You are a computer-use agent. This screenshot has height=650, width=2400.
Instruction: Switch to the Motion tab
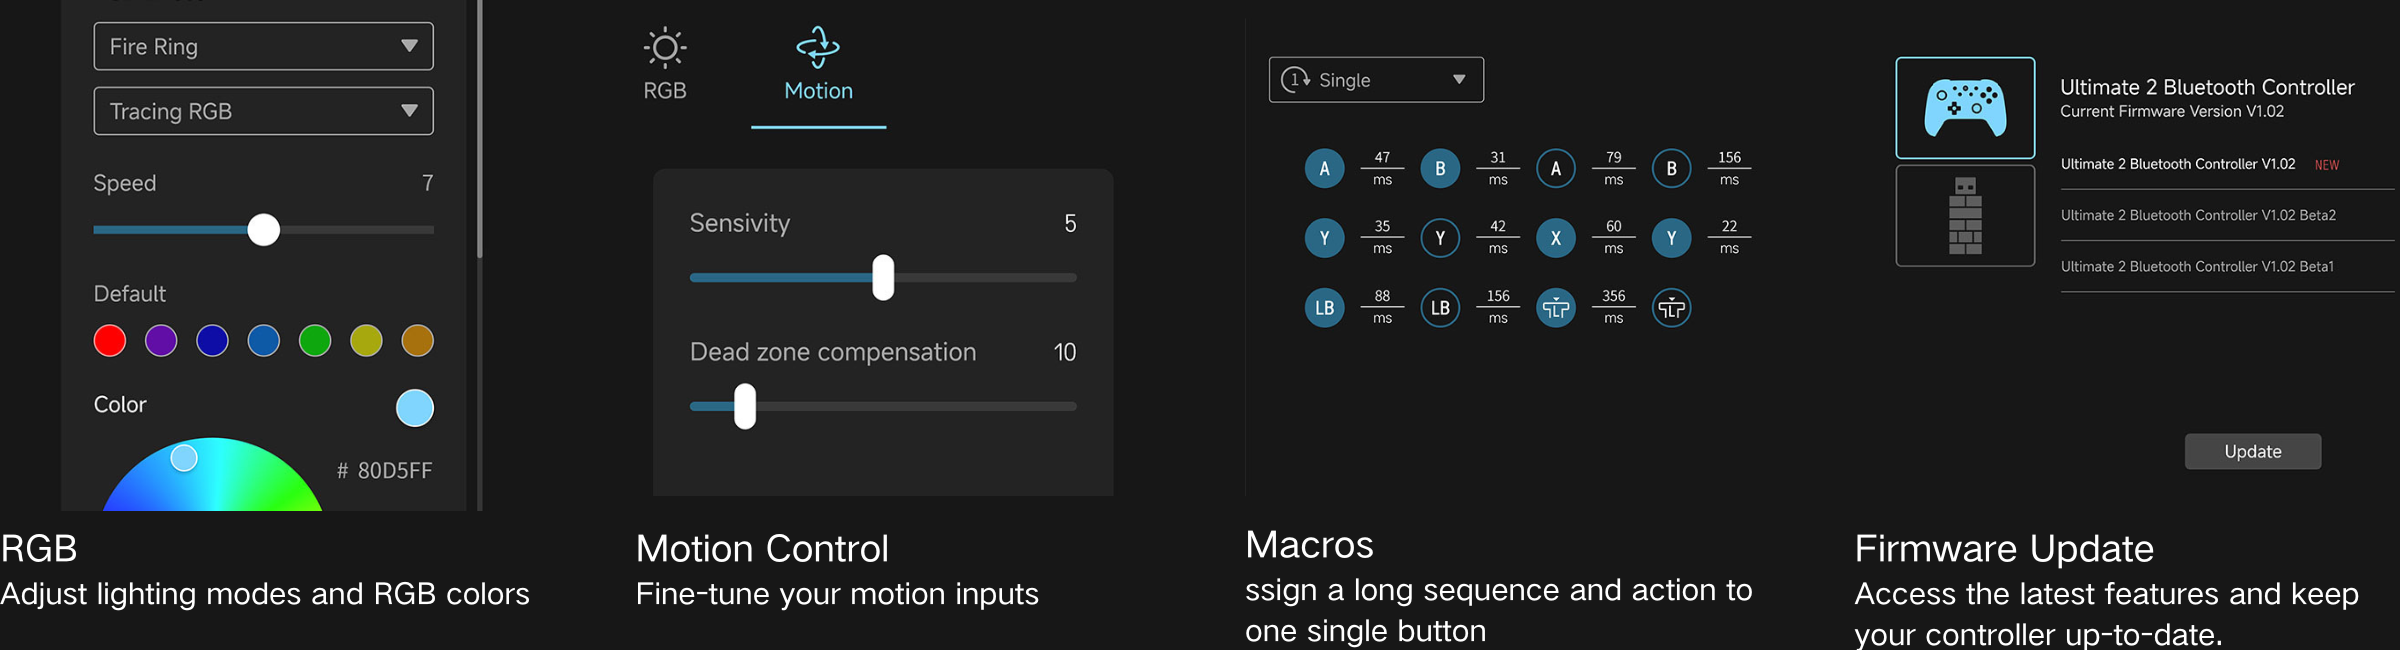818,90
